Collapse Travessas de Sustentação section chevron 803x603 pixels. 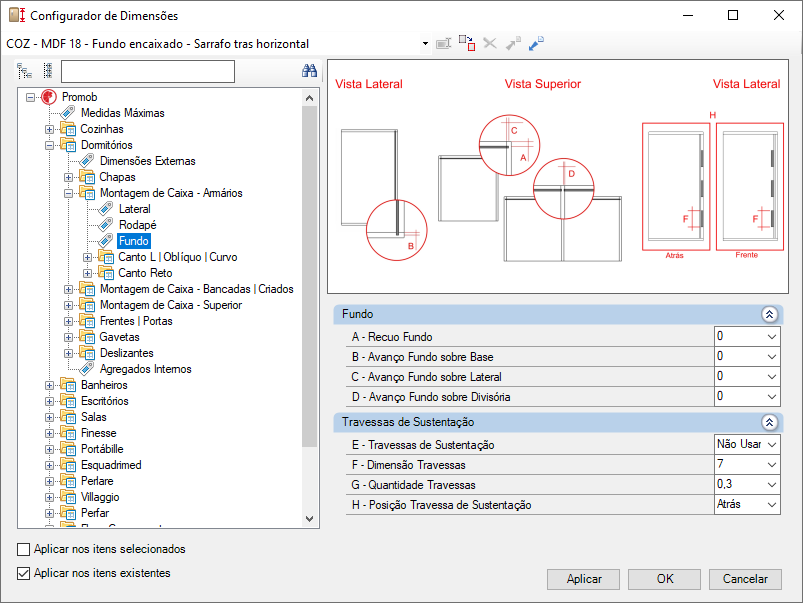coord(769,422)
